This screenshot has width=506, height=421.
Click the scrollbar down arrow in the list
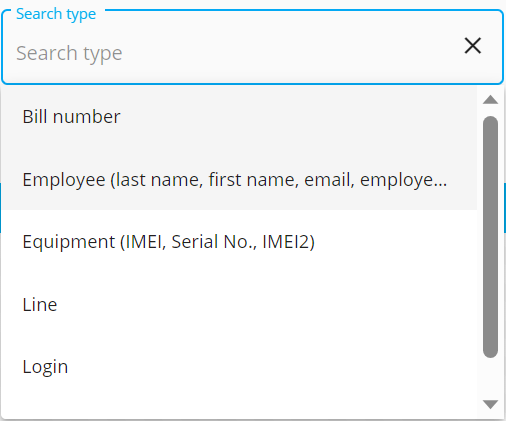pyautogui.click(x=490, y=404)
